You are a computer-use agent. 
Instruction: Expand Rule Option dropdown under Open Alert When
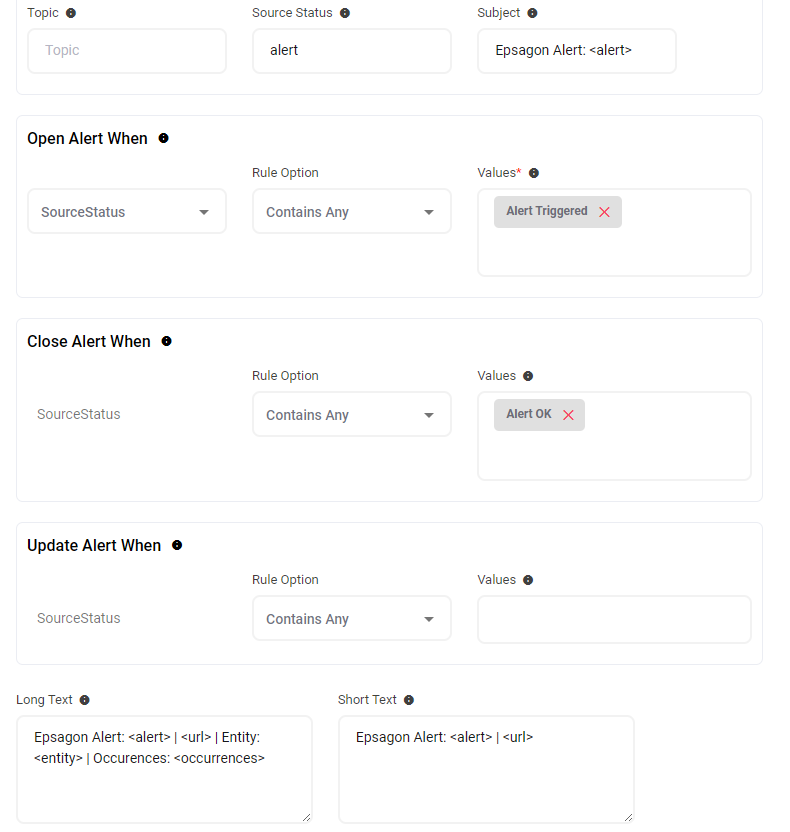[x=351, y=212]
